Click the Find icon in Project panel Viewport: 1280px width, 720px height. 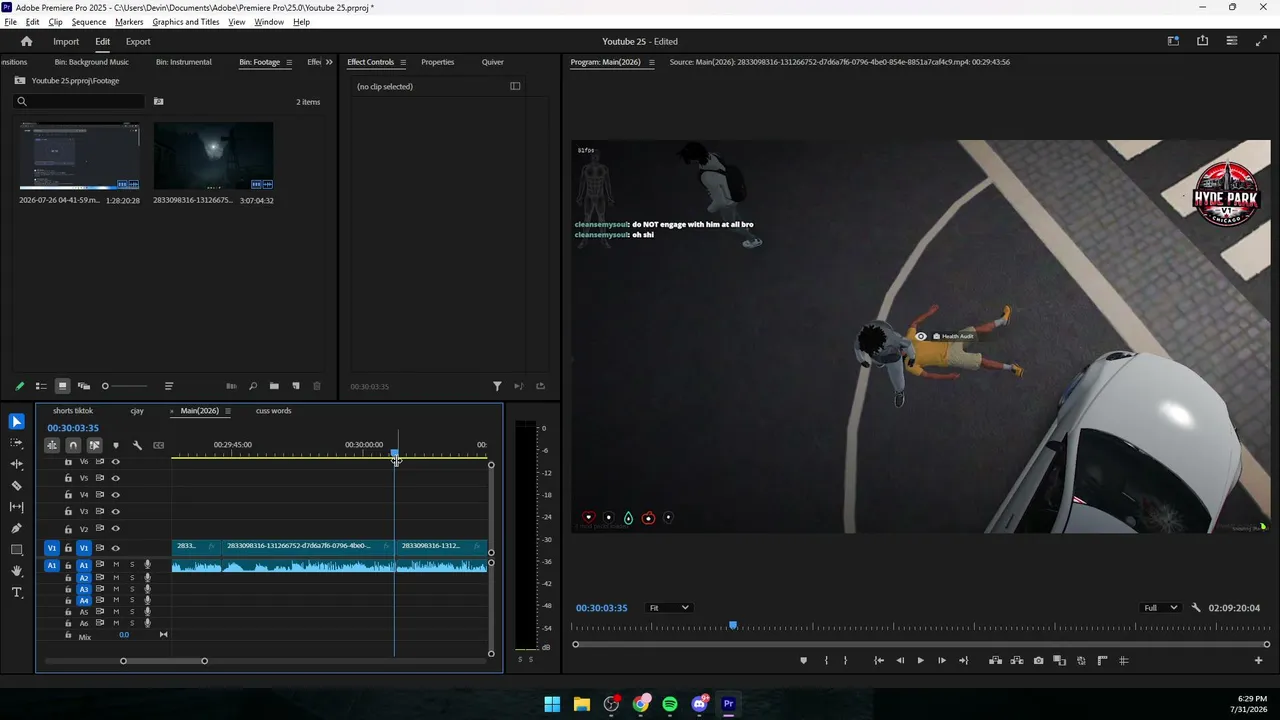[252, 386]
